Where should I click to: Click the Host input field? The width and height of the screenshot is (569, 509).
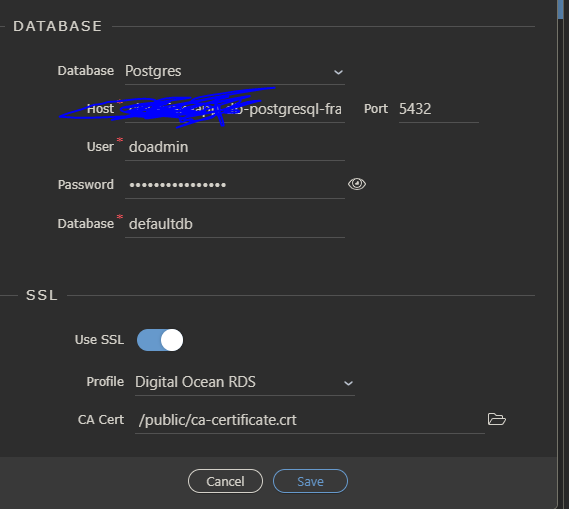pyautogui.click(x=235, y=109)
